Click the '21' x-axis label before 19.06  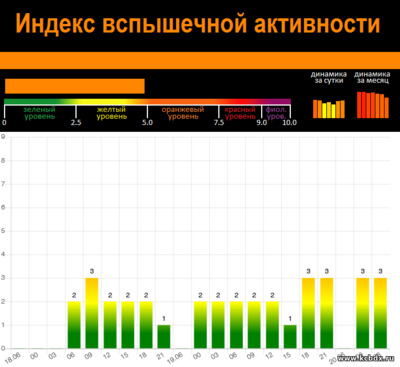pyautogui.click(x=160, y=356)
